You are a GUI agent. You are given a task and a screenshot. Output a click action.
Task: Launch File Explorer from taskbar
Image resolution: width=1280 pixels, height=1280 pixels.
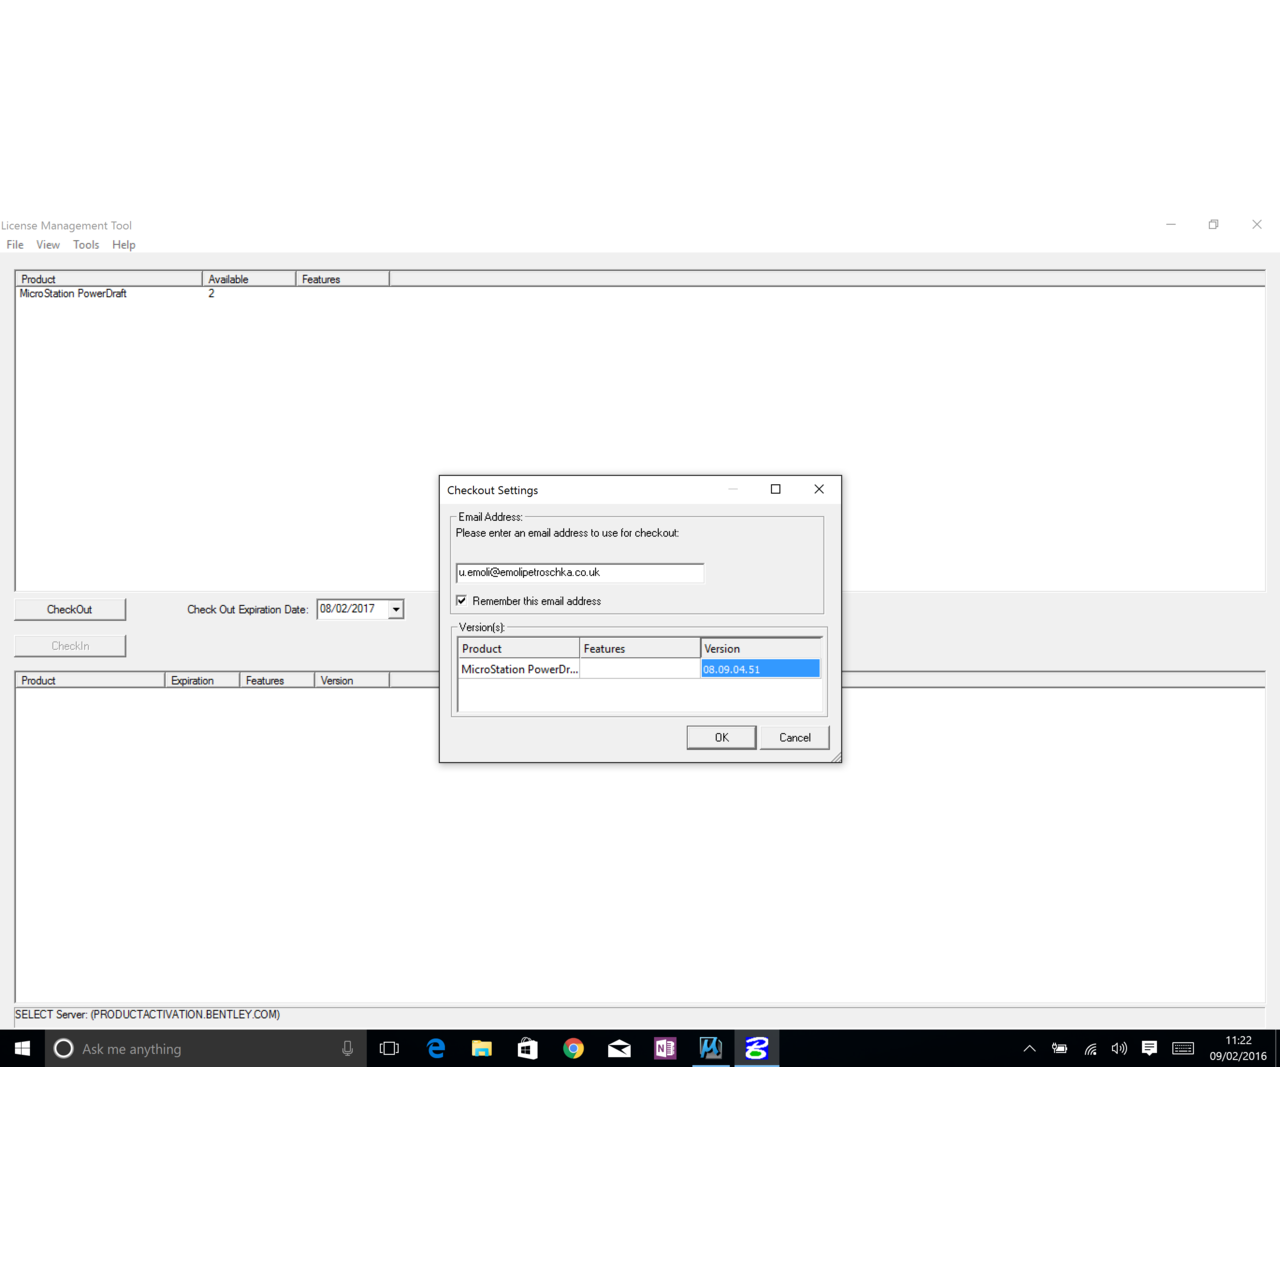482,1048
